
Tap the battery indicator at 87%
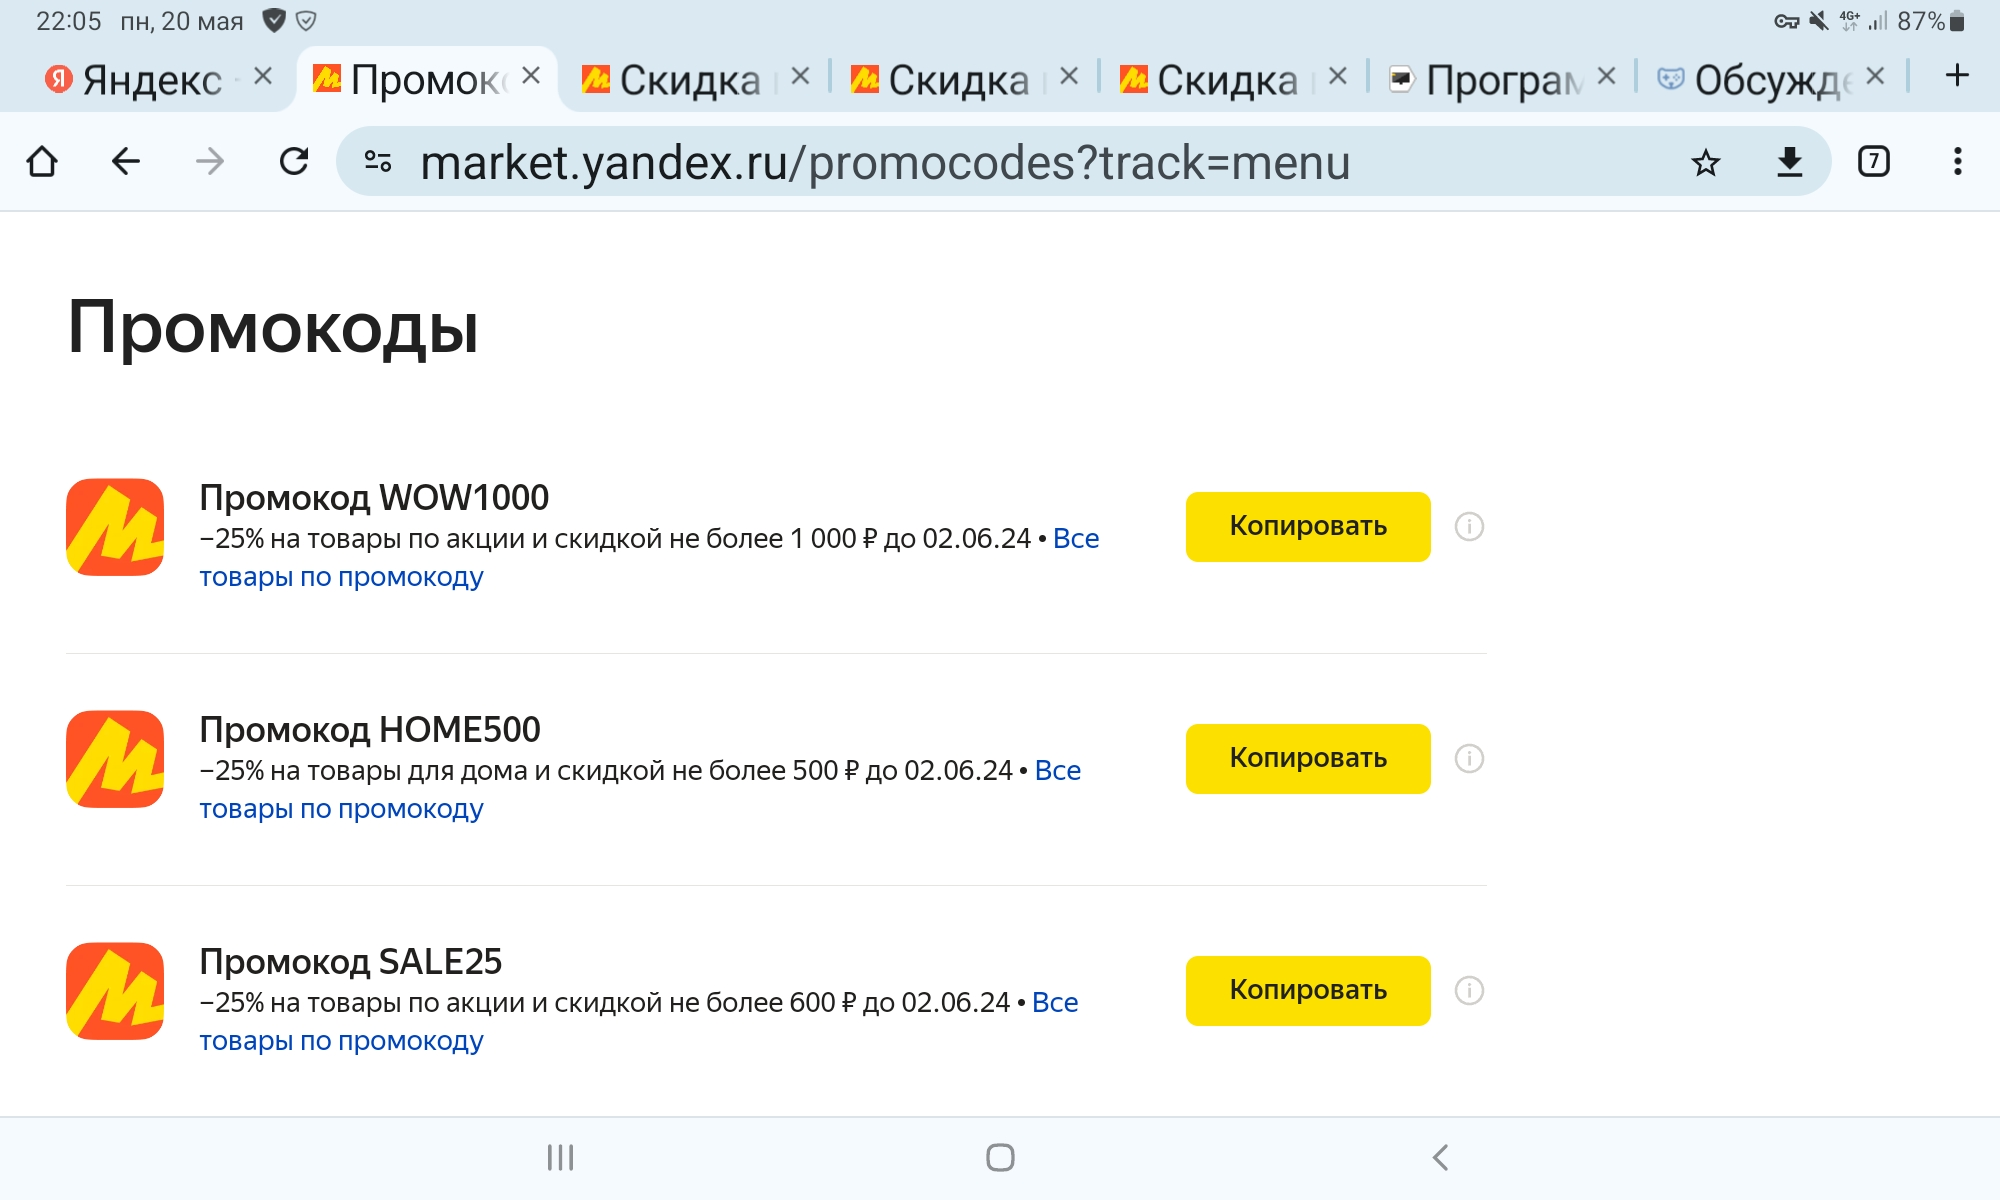click(1931, 21)
